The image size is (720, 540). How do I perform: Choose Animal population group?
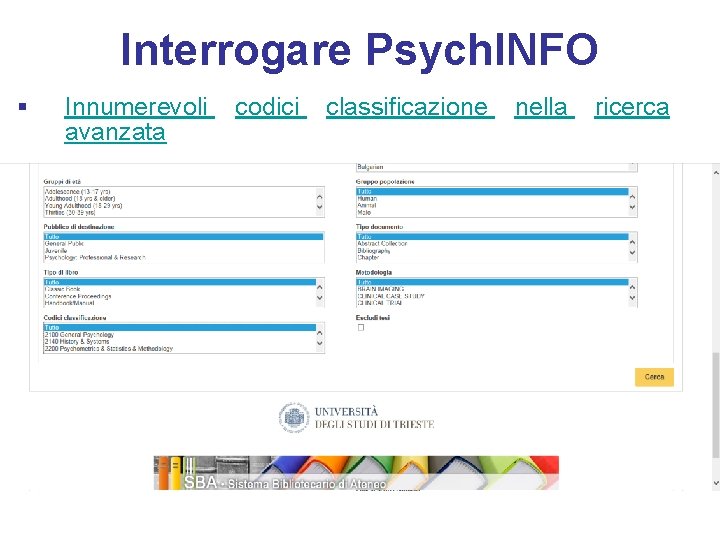click(x=492, y=206)
